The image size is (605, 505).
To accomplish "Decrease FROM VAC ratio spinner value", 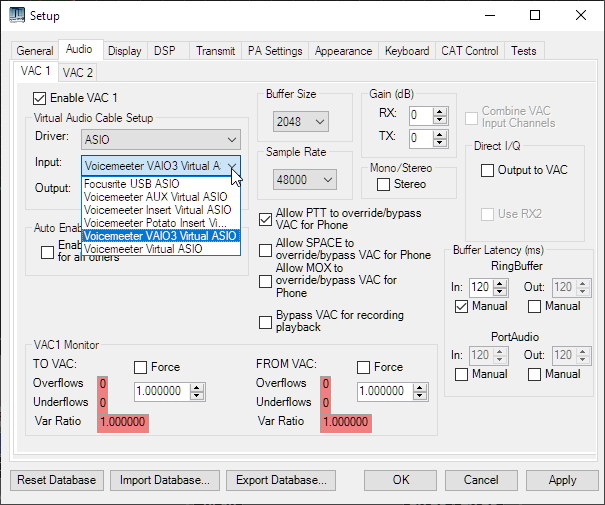I will click(x=417, y=396).
